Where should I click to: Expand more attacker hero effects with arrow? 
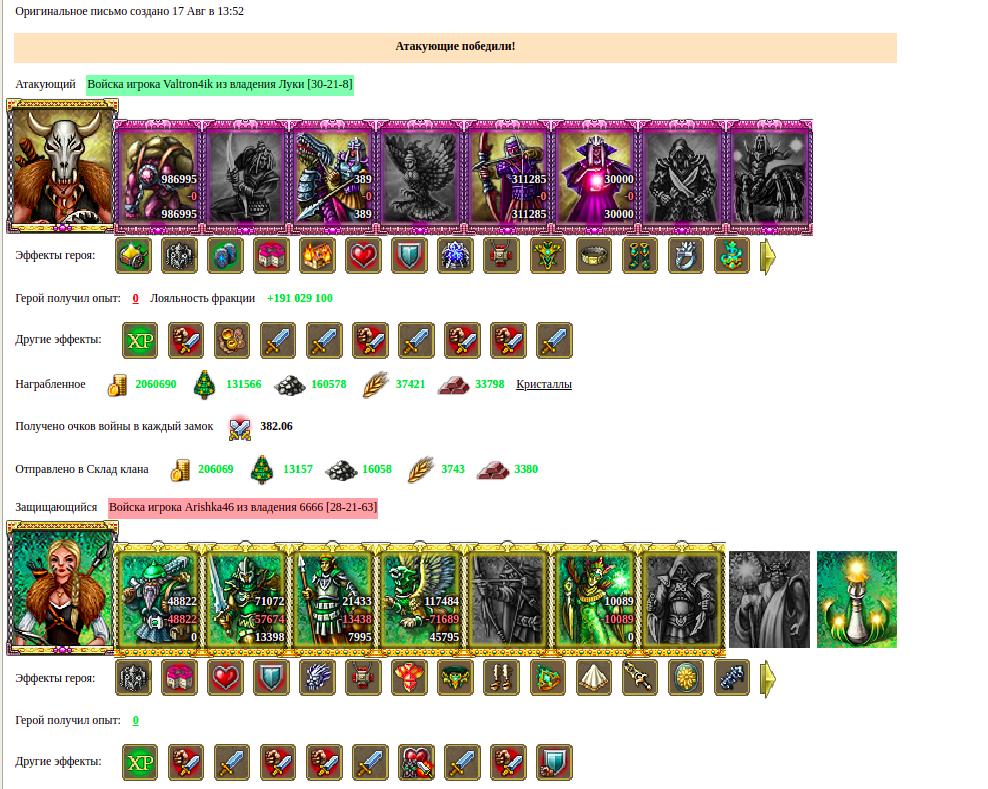pos(767,256)
